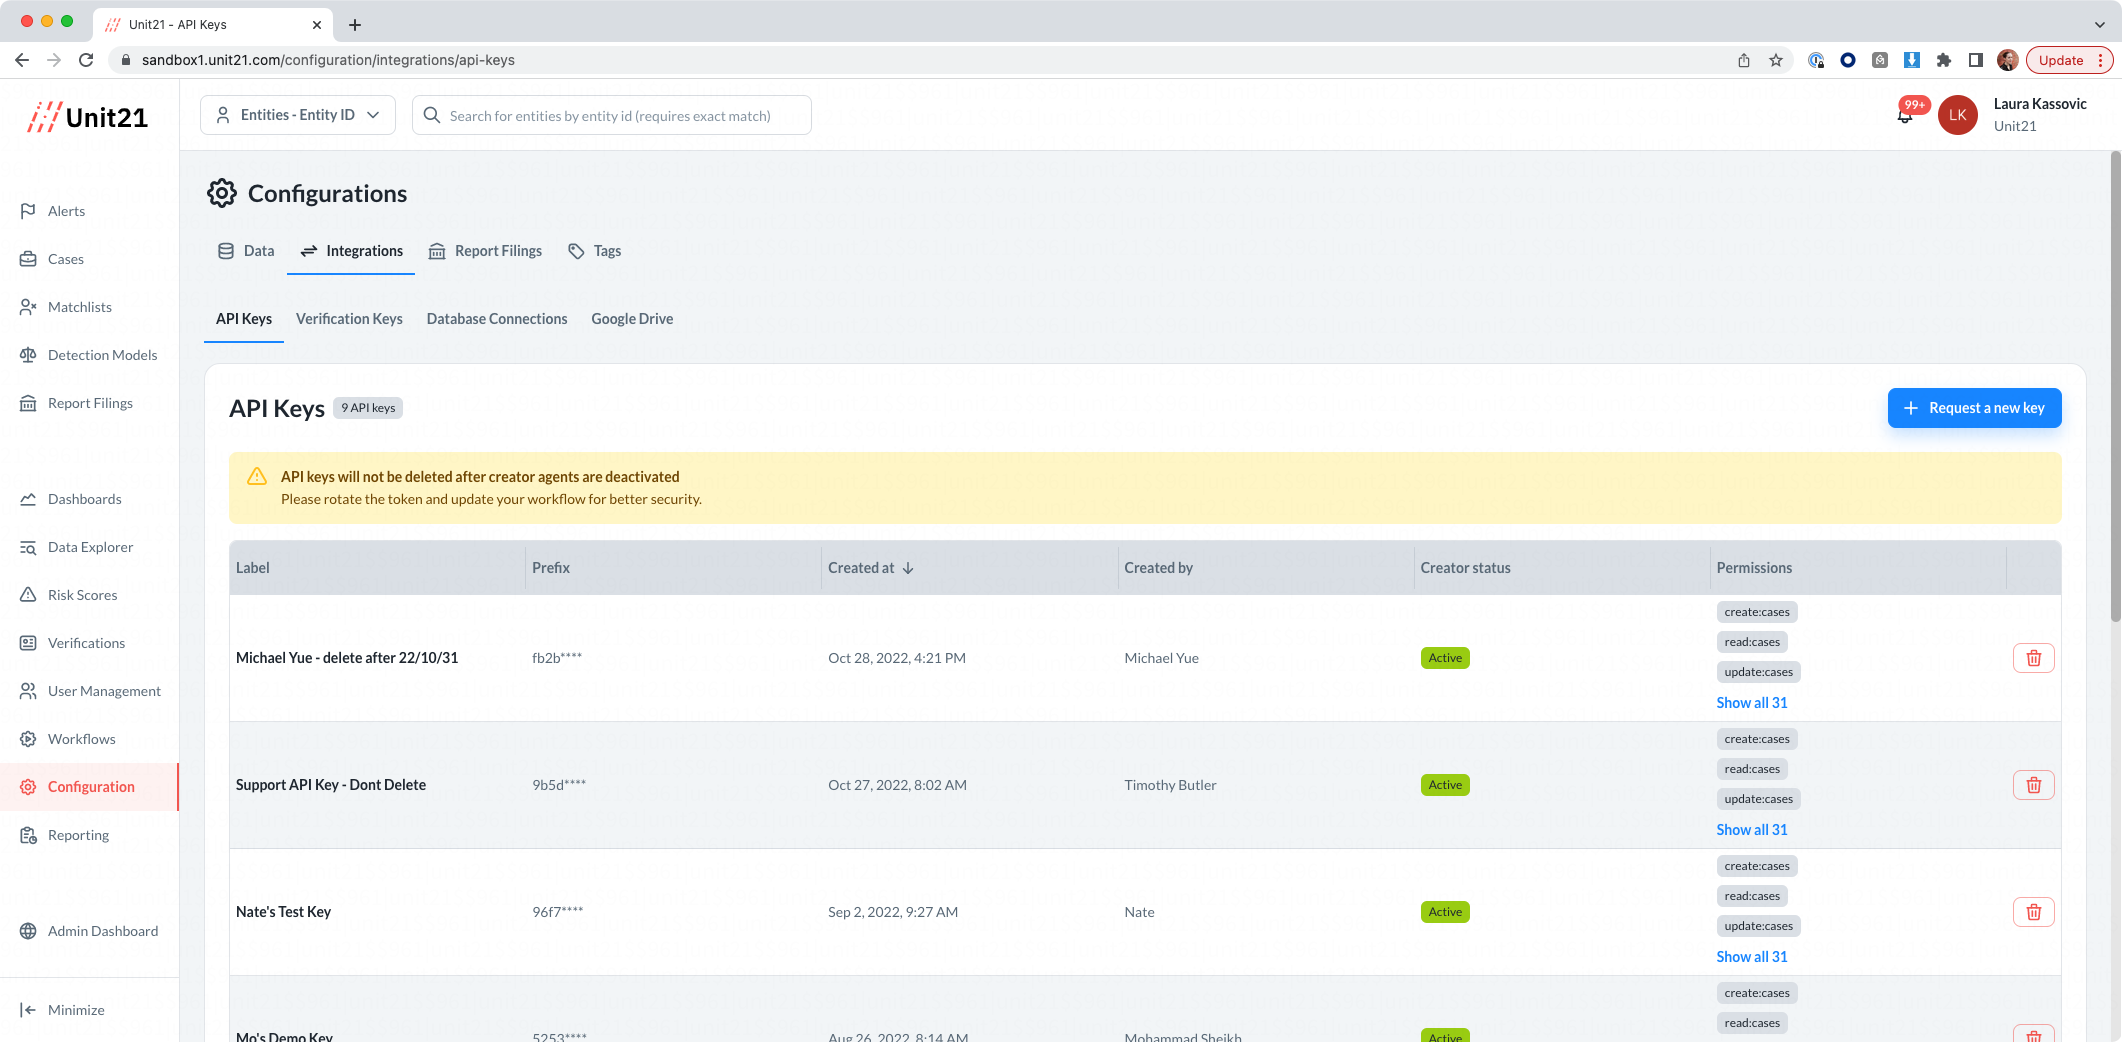Show all 31 permissions for Michael Yue key
Viewport: 2122px width, 1042px height.
click(x=1751, y=703)
